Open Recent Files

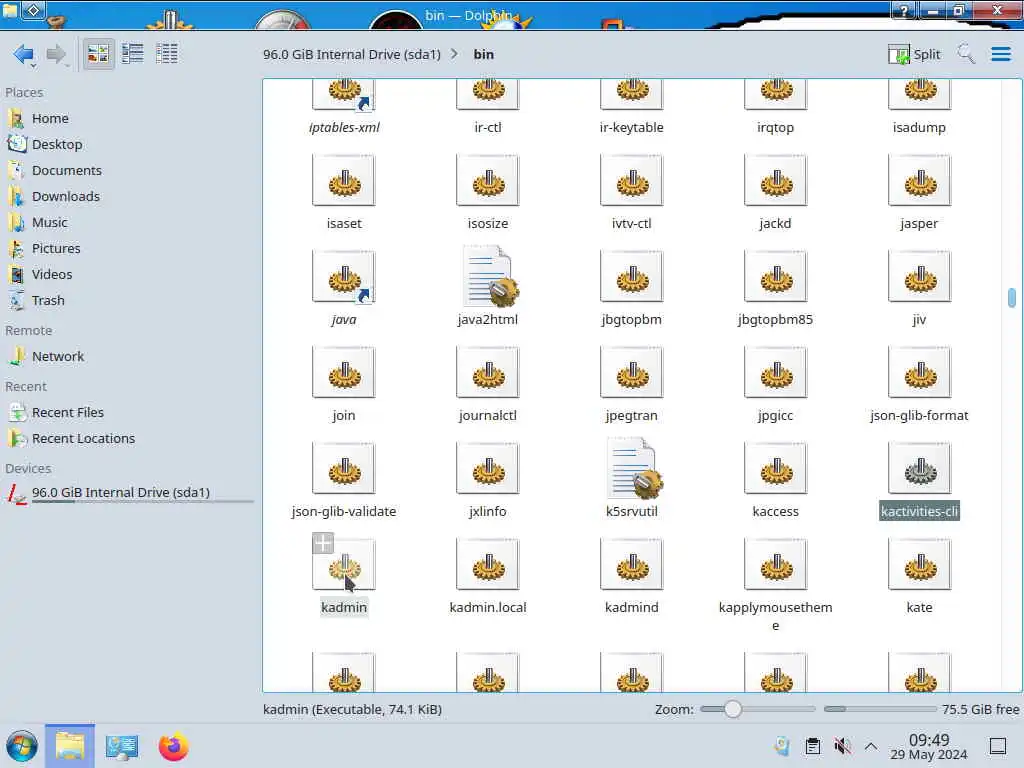click(67, 413)
